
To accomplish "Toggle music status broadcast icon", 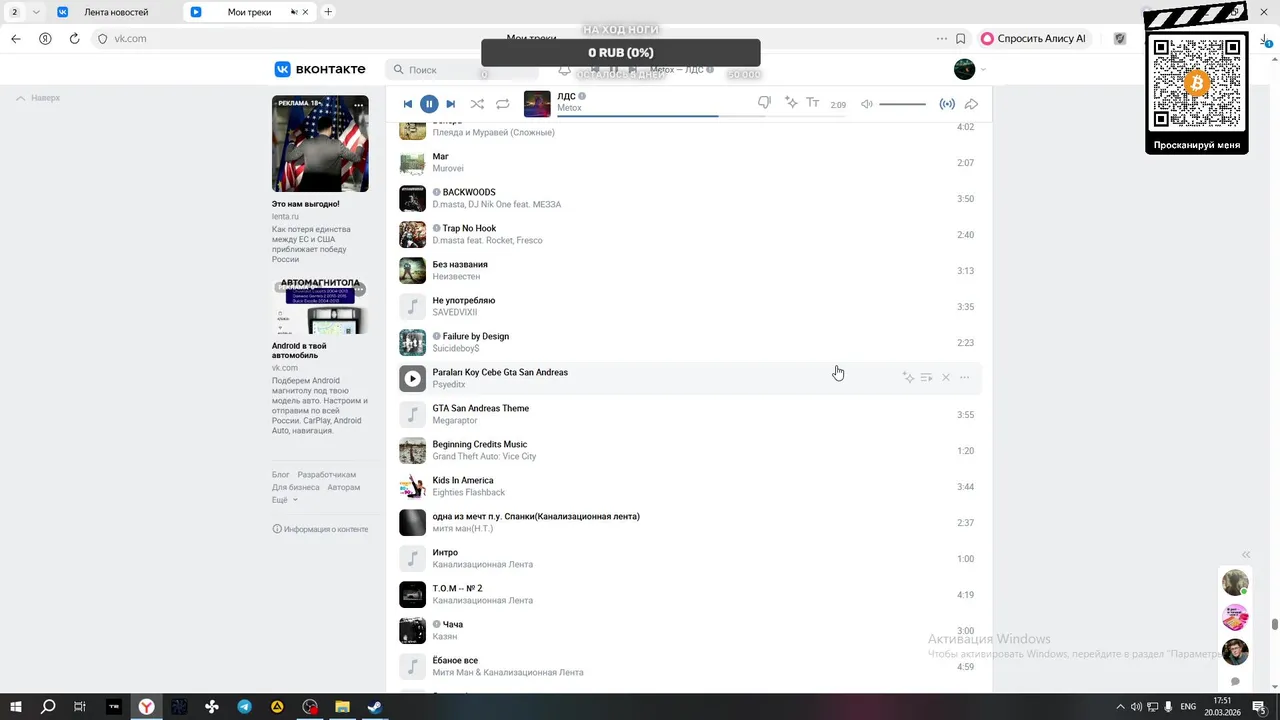I will click(947, 104).
